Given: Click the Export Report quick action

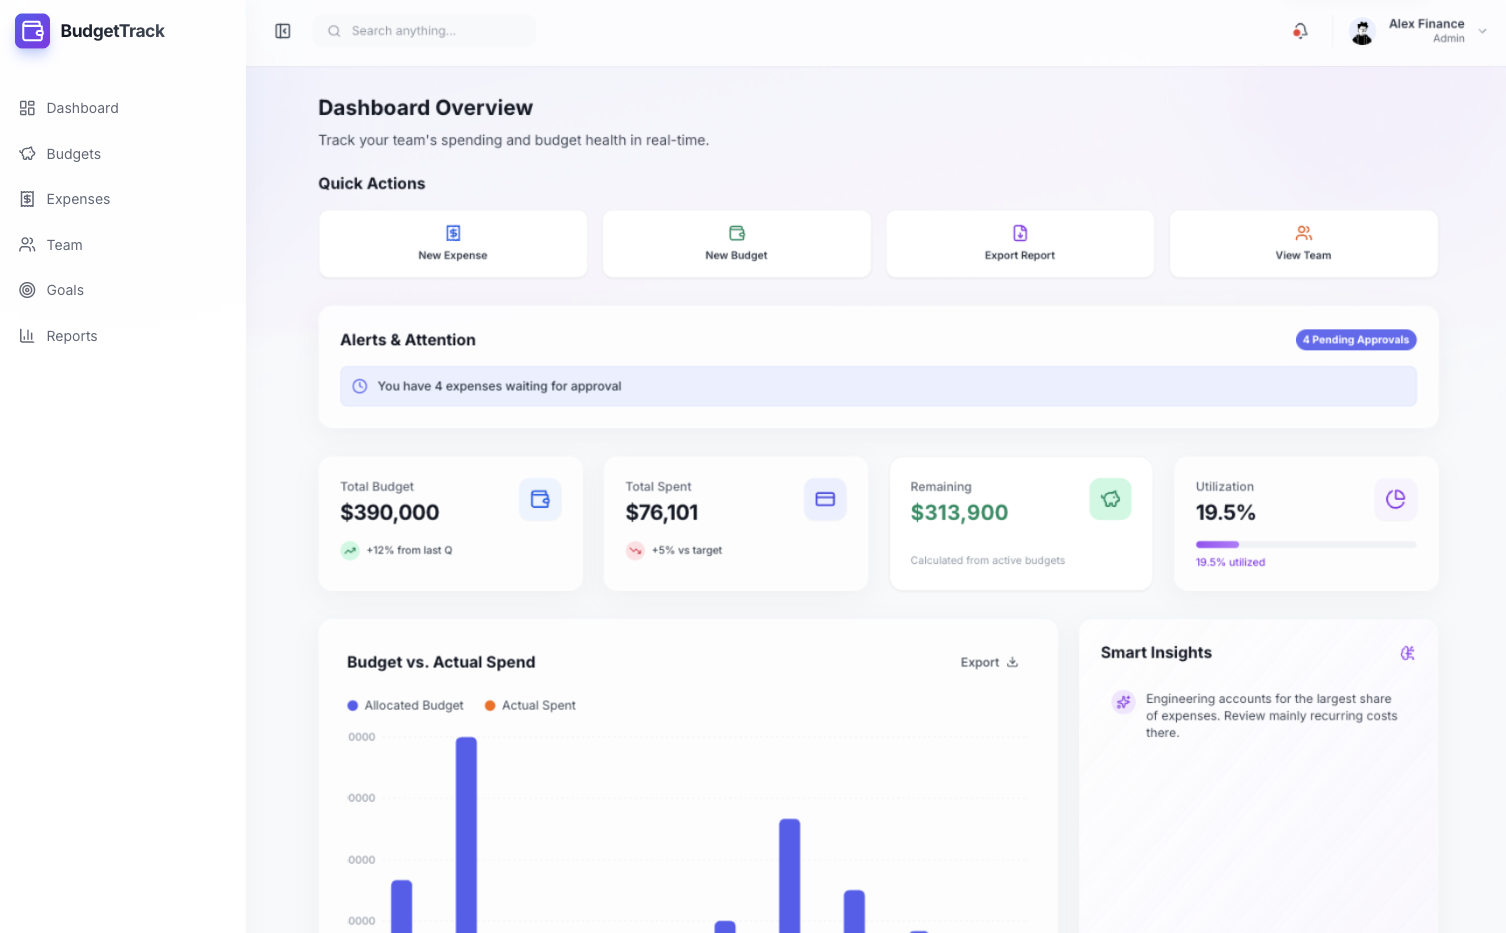Looking at the screenshot, I should [1020, 244].
